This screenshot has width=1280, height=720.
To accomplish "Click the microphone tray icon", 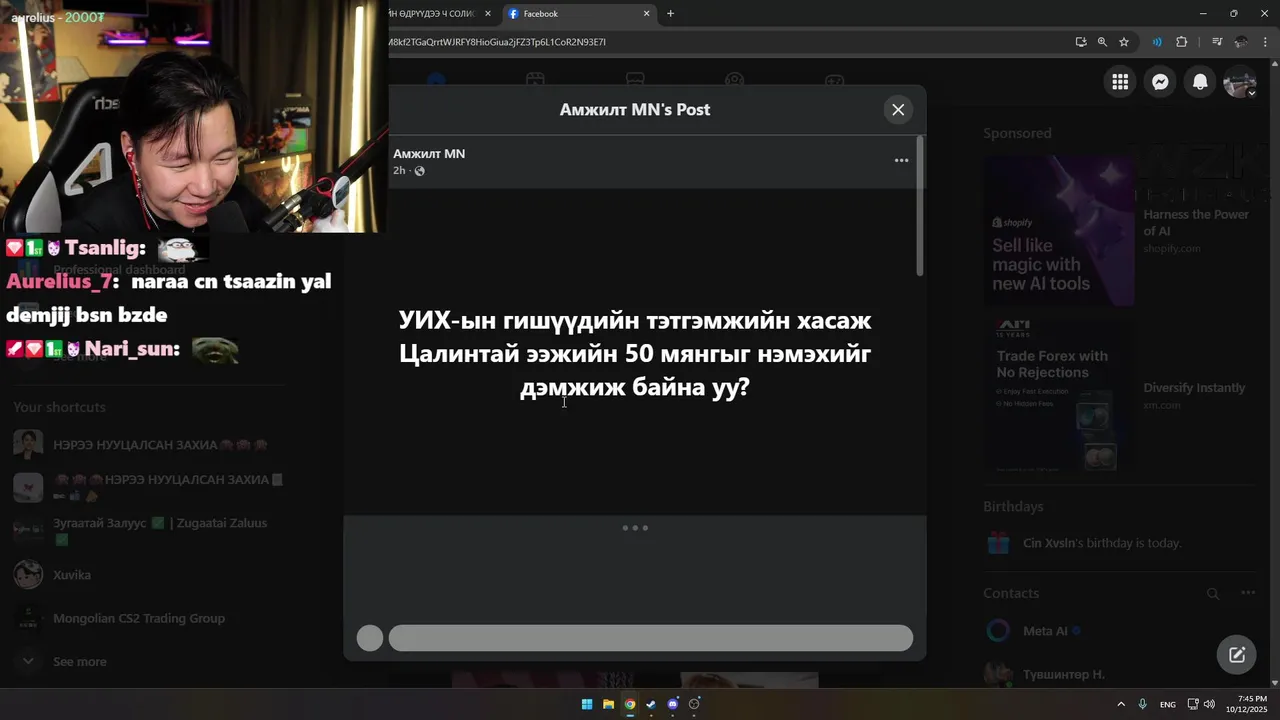I will click(x=1142, y=704).
